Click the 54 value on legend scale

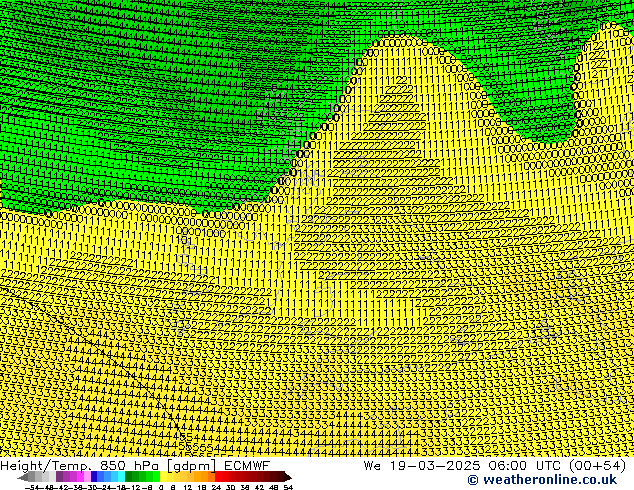(288, 488)
